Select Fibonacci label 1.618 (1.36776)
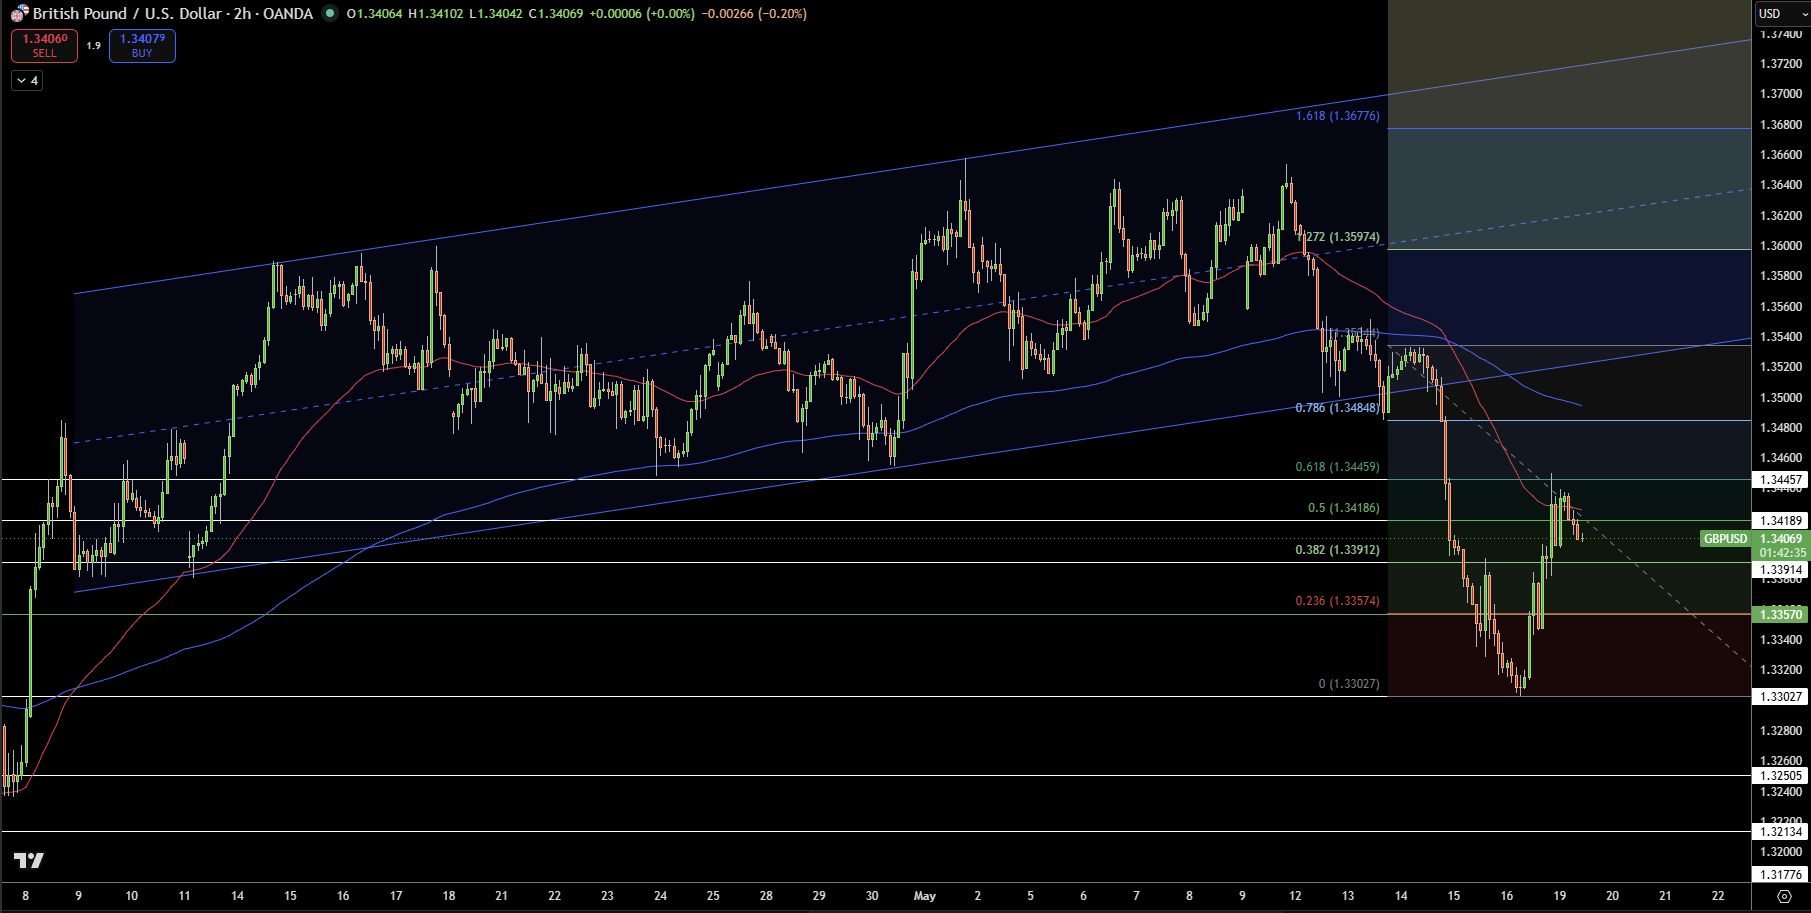 [x=1337, y=116]
